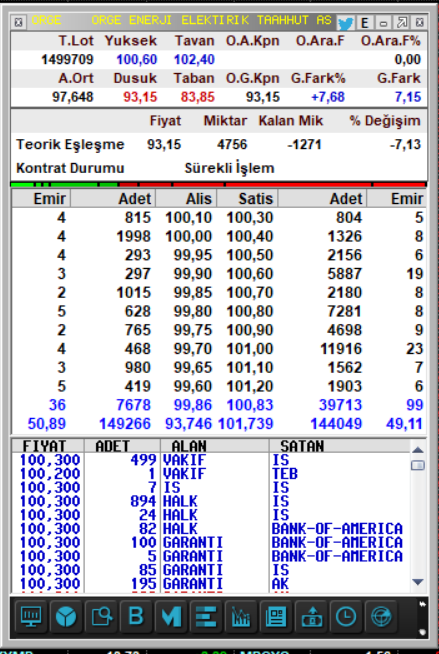This screenshot has width=439, height=654.
Task: Click trade row with 195 GARANTI AK
Action: (x=211, y=584)
